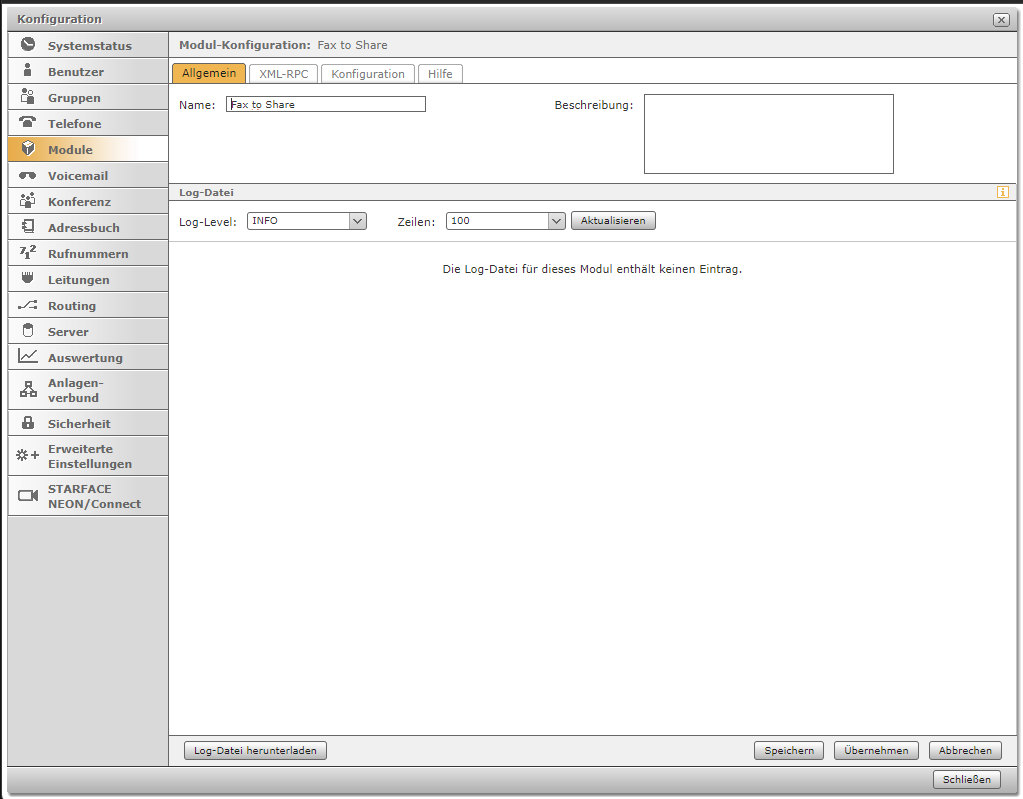
Task: Click the Benutzer person icon
Action: 28,71
